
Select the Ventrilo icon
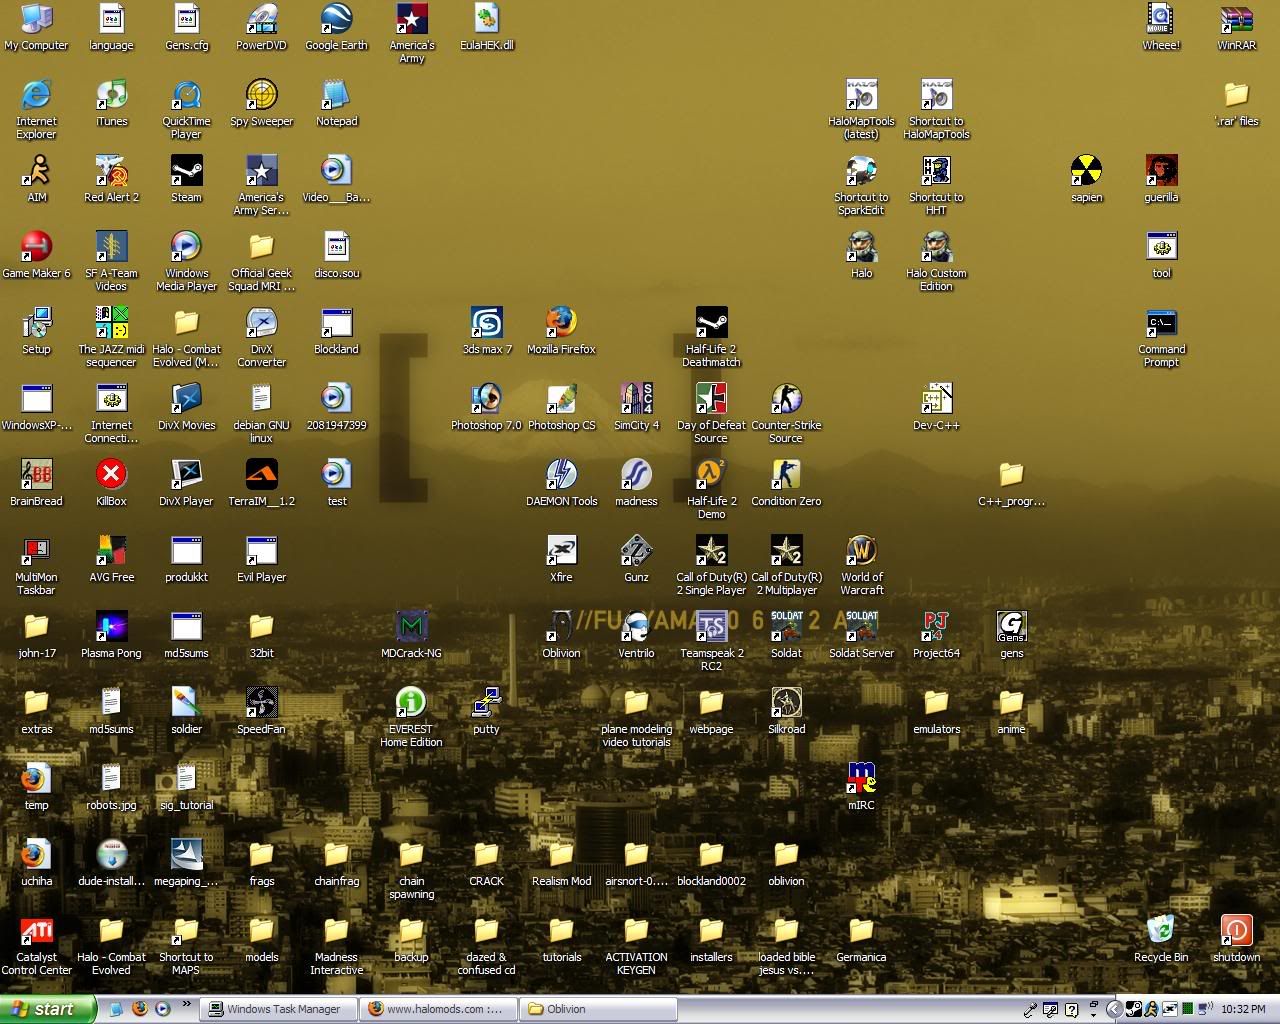(636, 635)
